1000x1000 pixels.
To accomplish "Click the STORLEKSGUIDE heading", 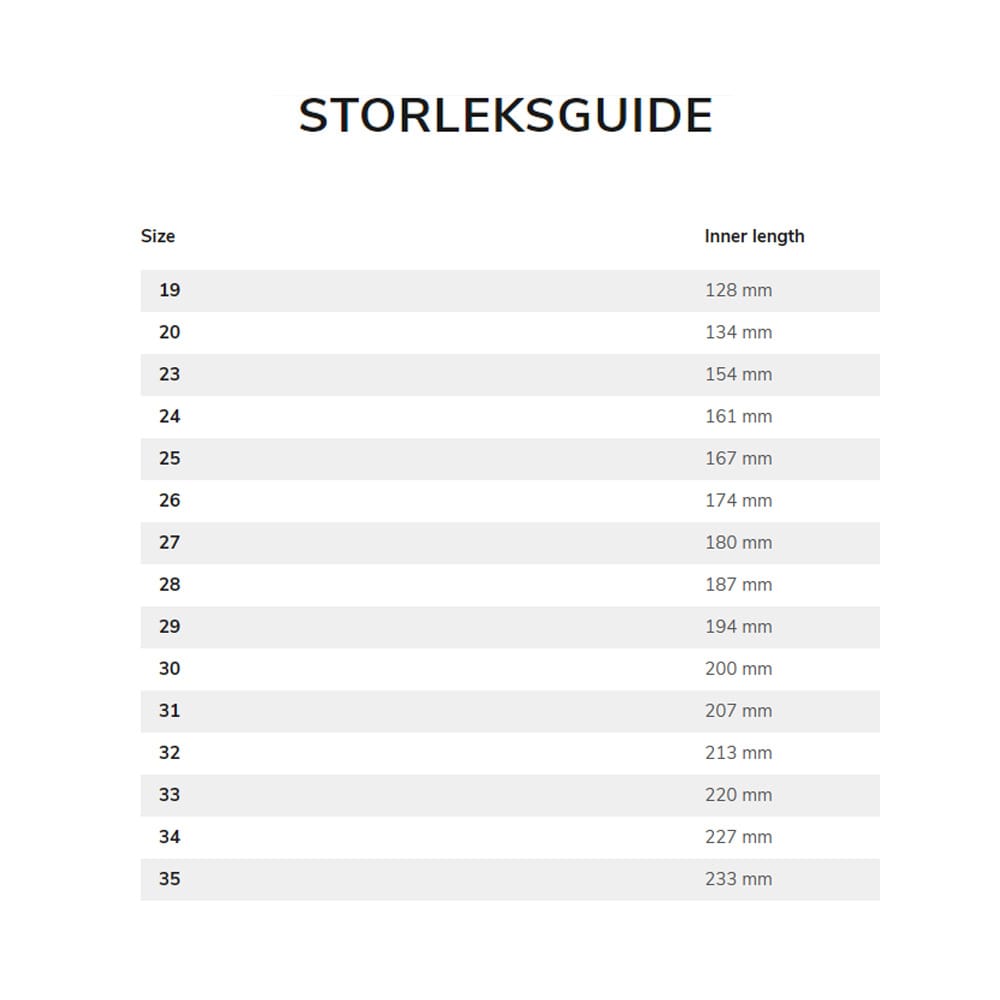I will pos(505,116).
